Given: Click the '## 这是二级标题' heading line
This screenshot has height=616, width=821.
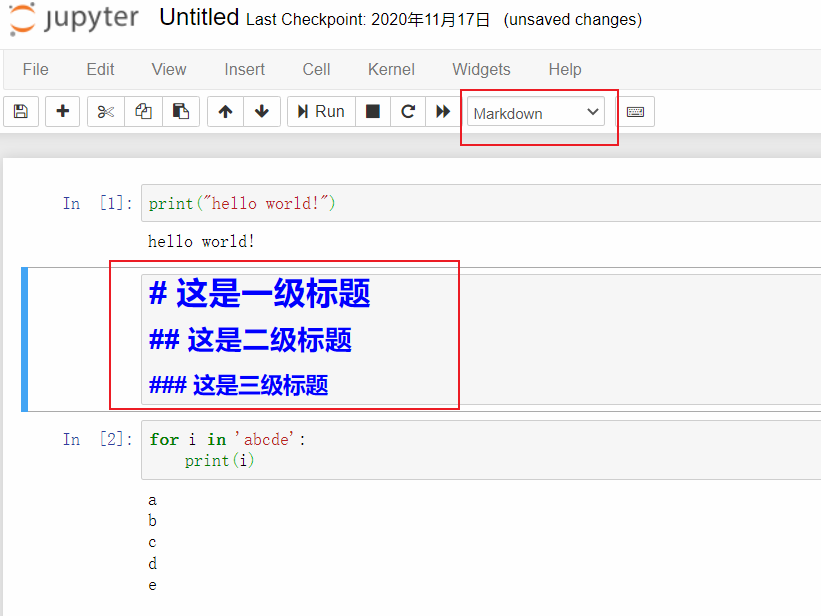Looking at the screenshot, I should pyautogui.click(x=250, y=340).
